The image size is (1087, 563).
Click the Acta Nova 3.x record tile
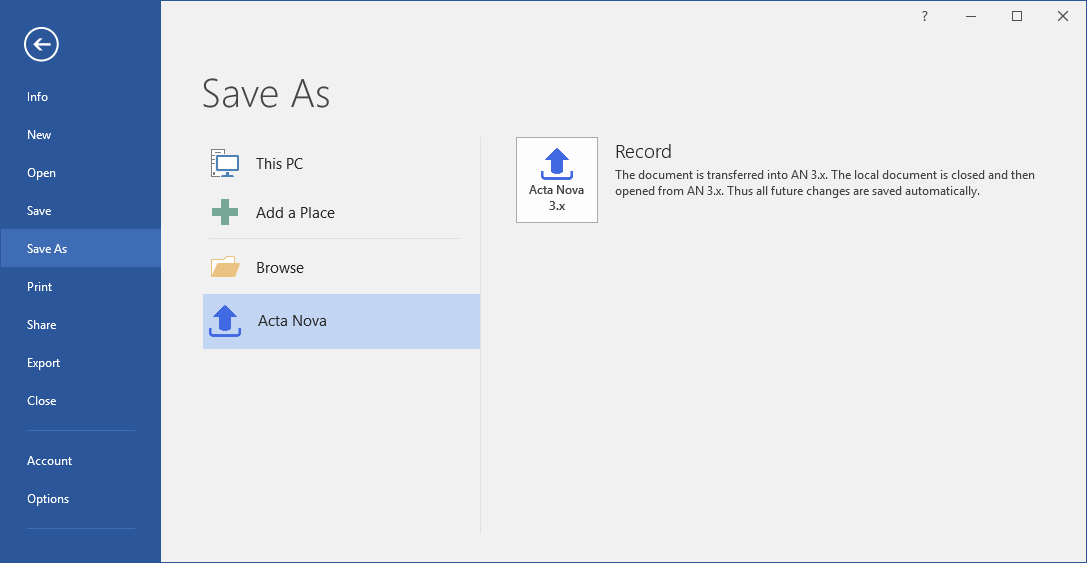click(x=557, y=180)
